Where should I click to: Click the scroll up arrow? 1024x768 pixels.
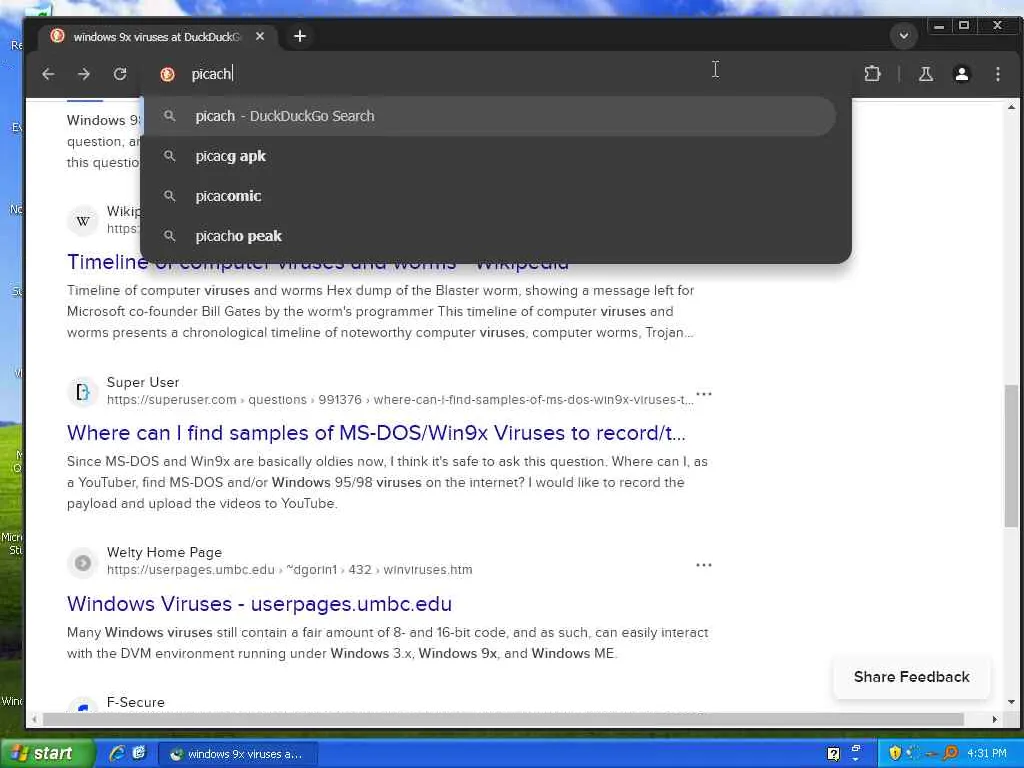pos(1012,106)
